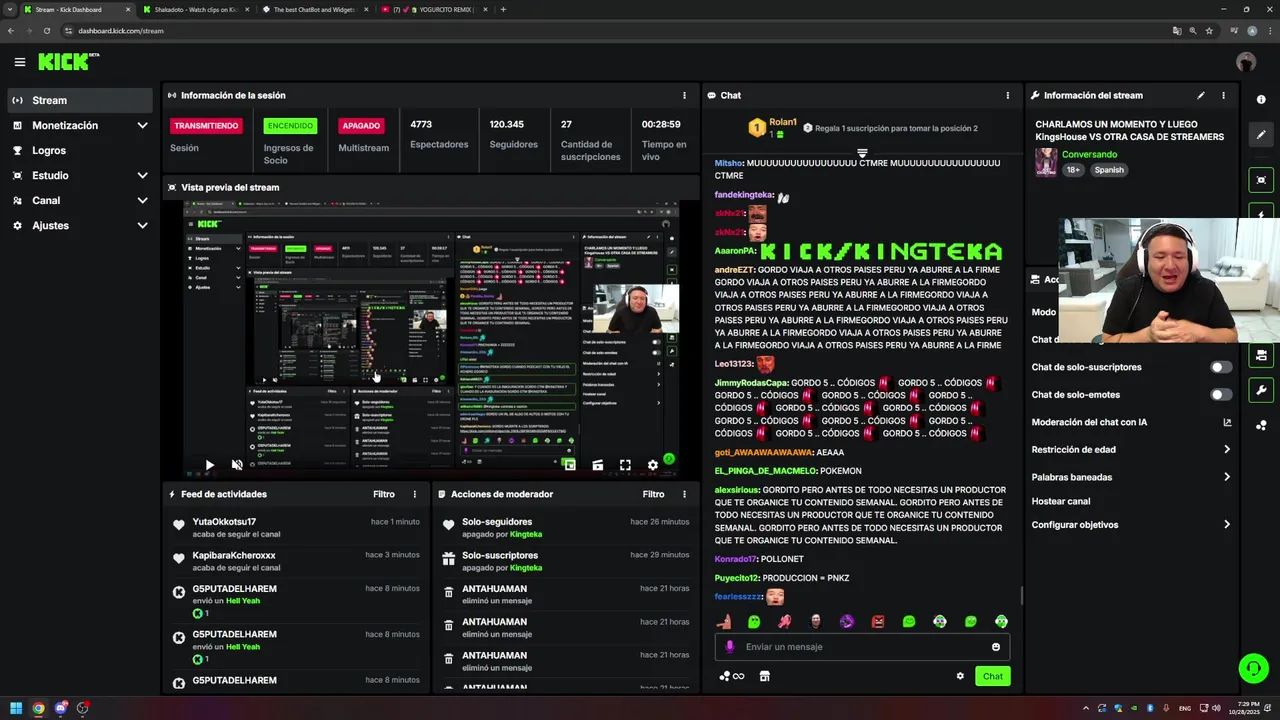The width and height of the screenshot is (1280, 720).
Task: Click the Enviar un mensaje input field
Action: coord(862,647)
